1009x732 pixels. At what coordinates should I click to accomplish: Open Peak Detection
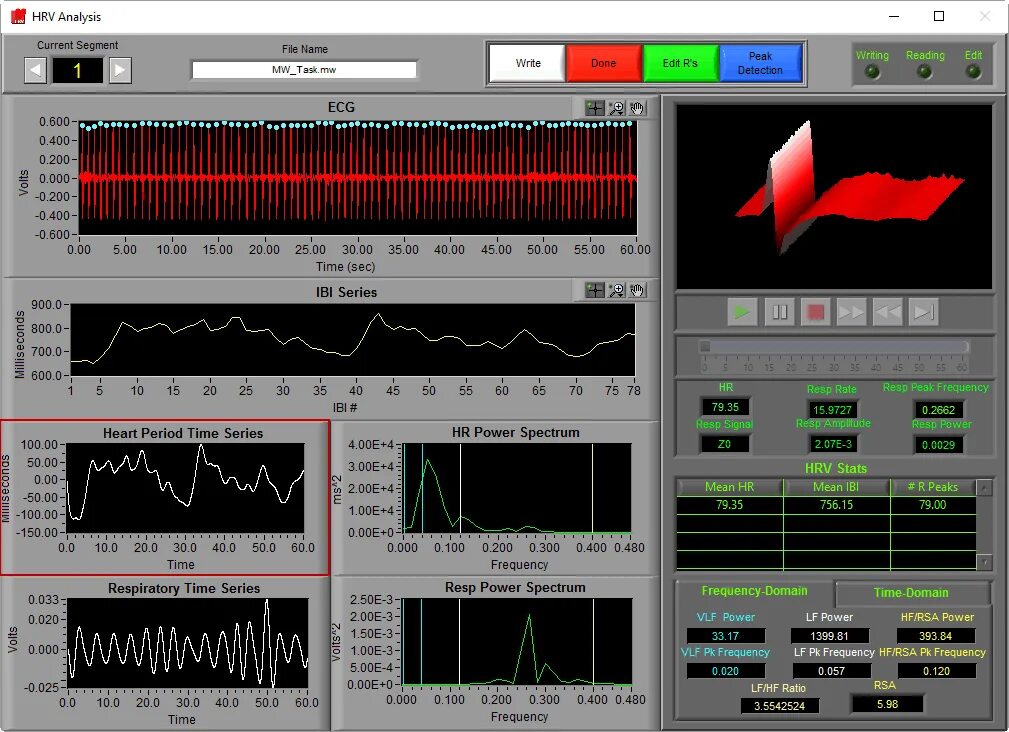[x=760, y=63]
